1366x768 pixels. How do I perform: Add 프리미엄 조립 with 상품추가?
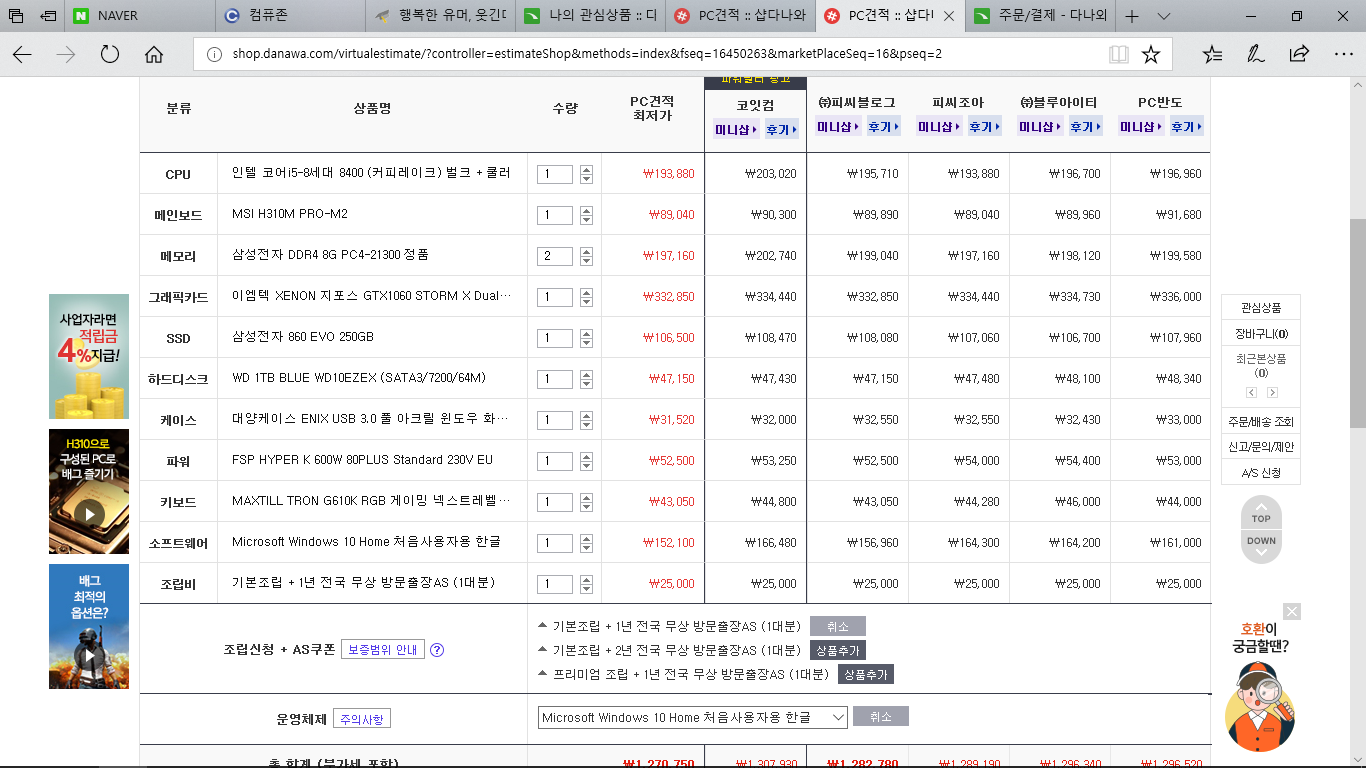[x=866, y=674]
